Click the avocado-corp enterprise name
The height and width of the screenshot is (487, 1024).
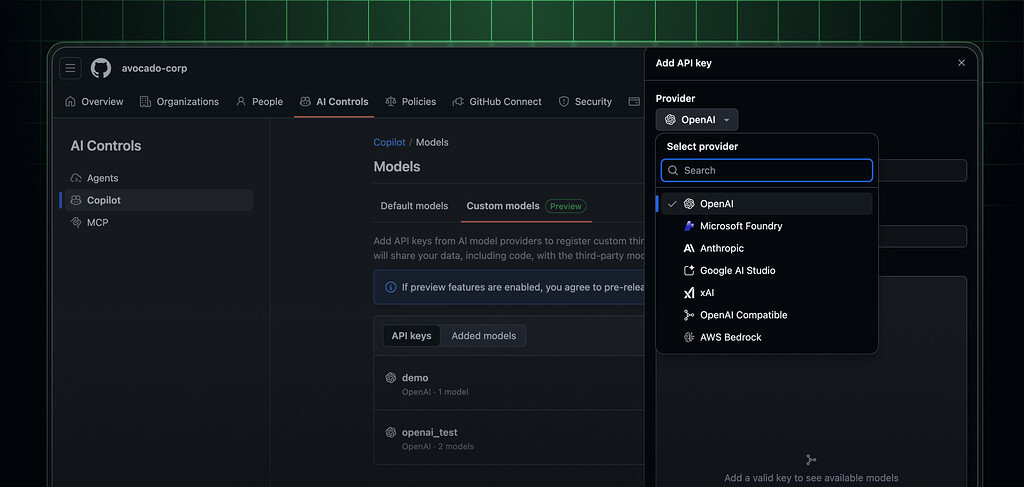(x=154, y=69)
